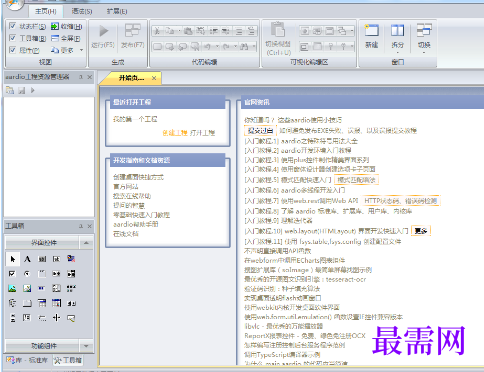Select the start page document tab
The height and width of the screenshot is (372, 484).
132,78
